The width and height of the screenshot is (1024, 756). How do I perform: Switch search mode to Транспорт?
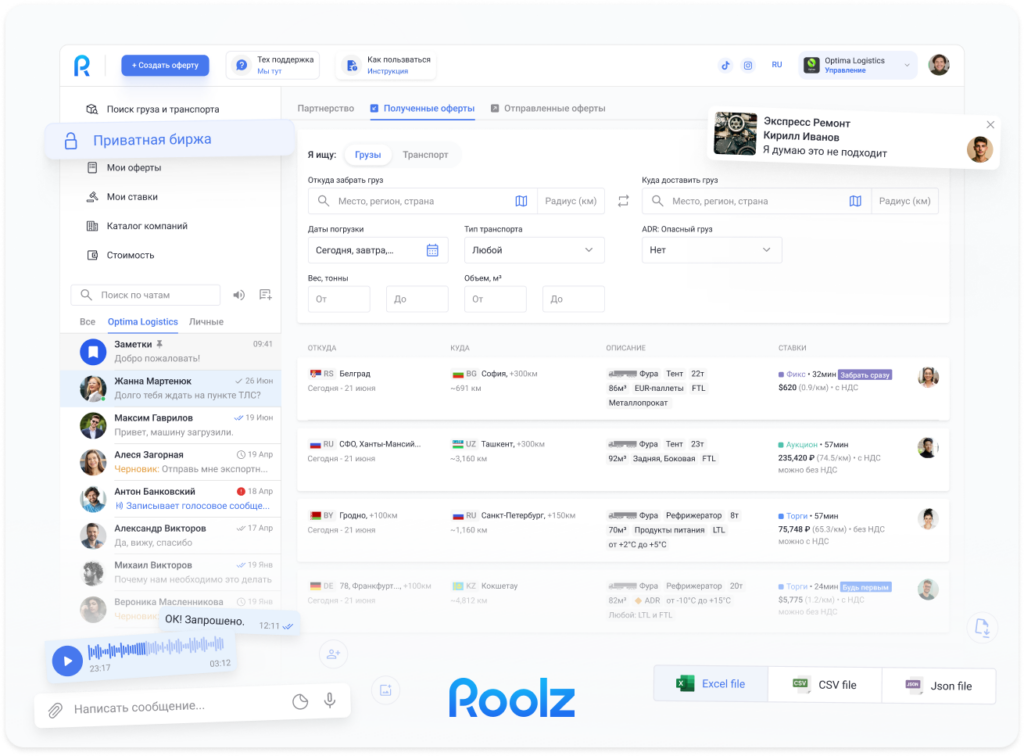[425, 155]
